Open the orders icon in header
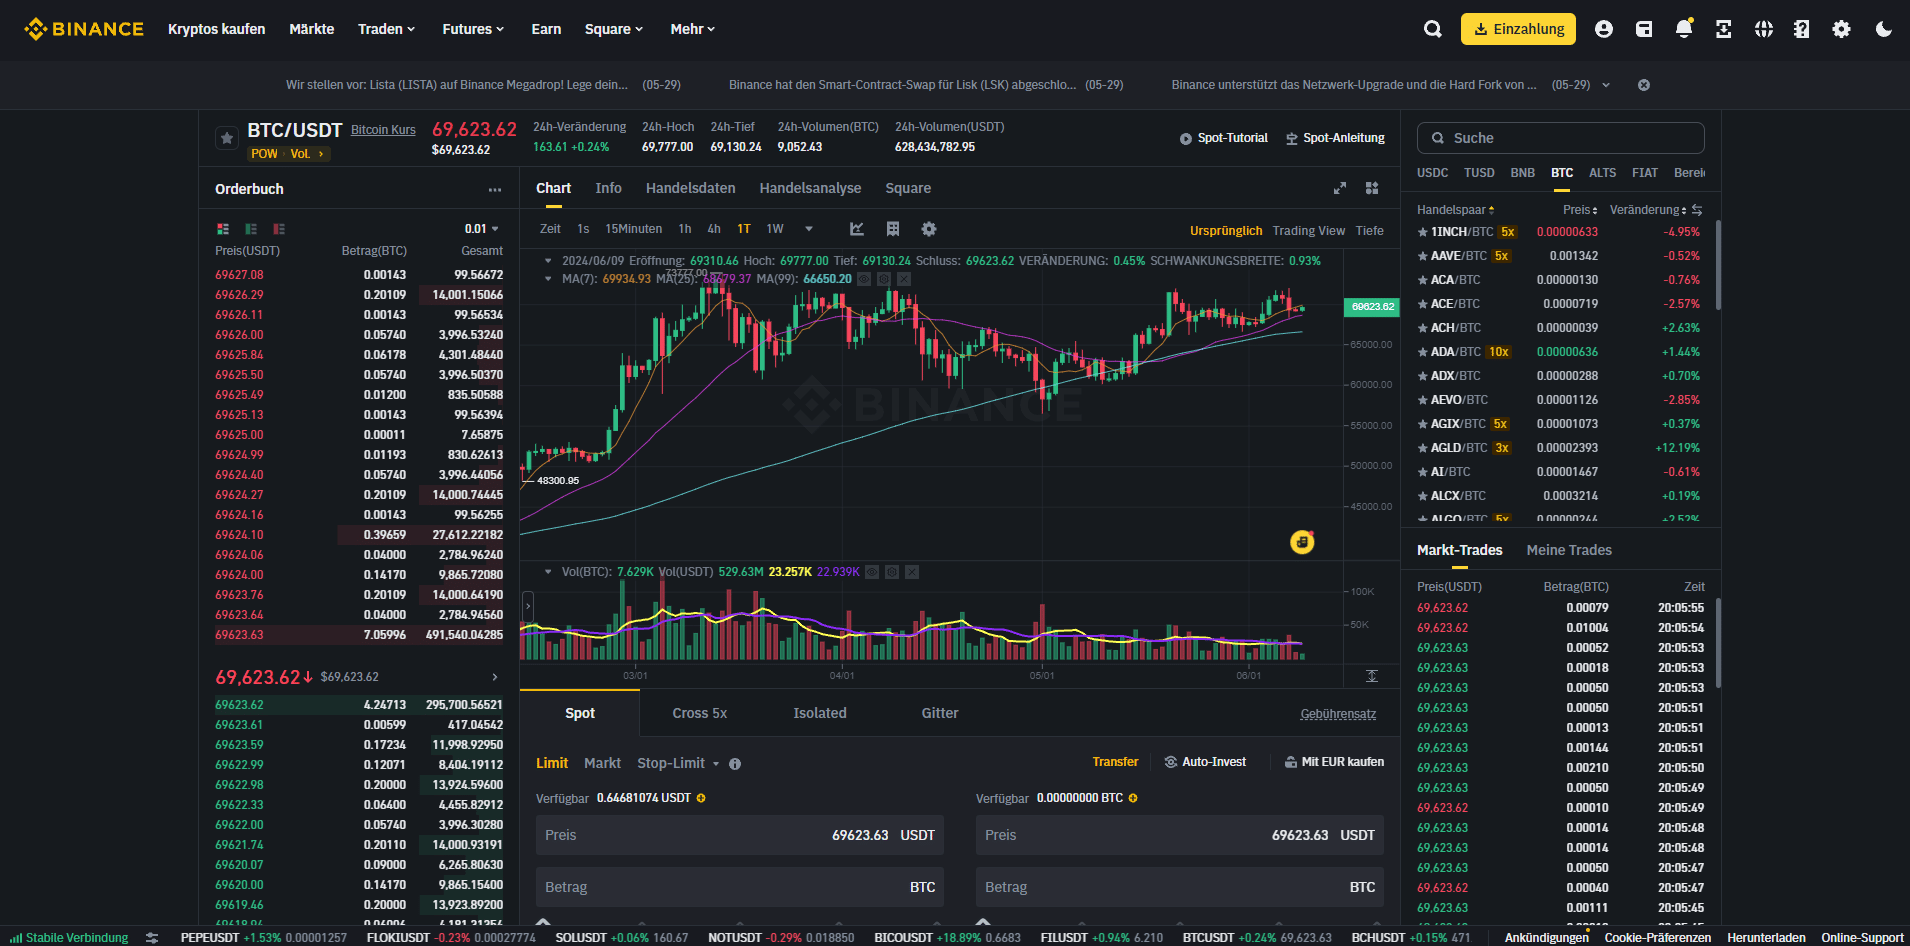Screen dimensions: 1910x946 pyautogui.click(x=1724, y=29)
